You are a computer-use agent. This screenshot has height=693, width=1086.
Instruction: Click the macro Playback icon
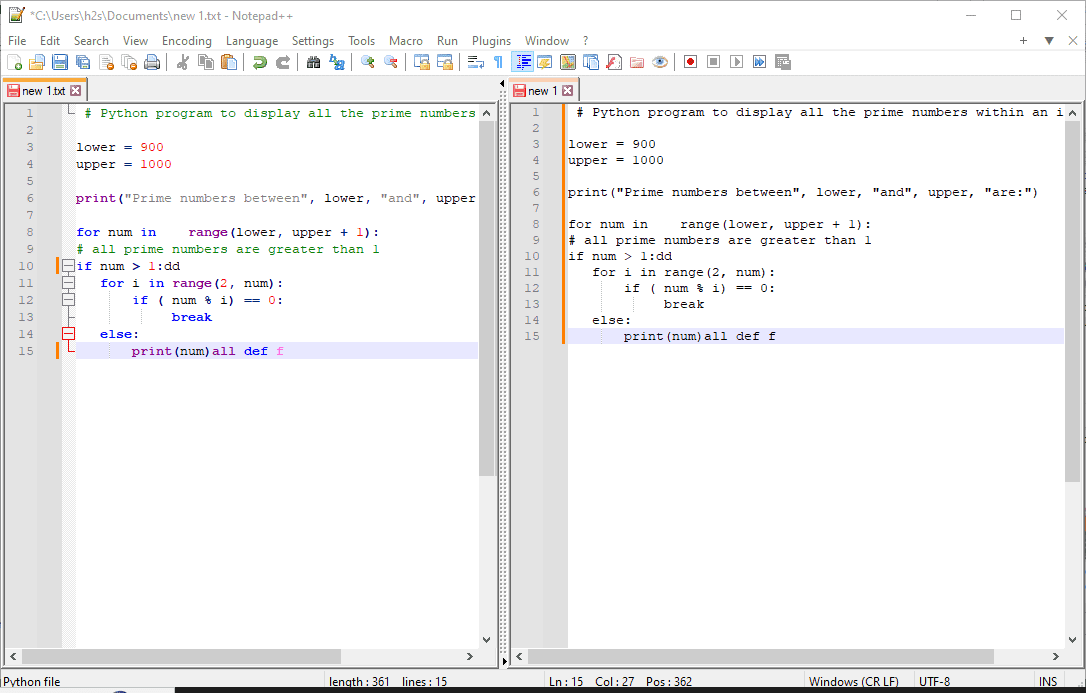736,62
